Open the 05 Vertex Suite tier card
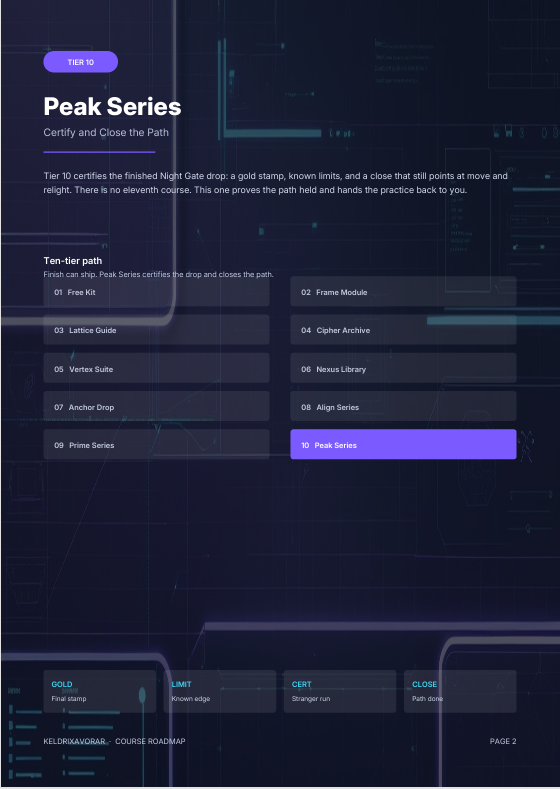The height and width of the screenshot is (789, 560). pyautogui.click(x=156, y=368)
